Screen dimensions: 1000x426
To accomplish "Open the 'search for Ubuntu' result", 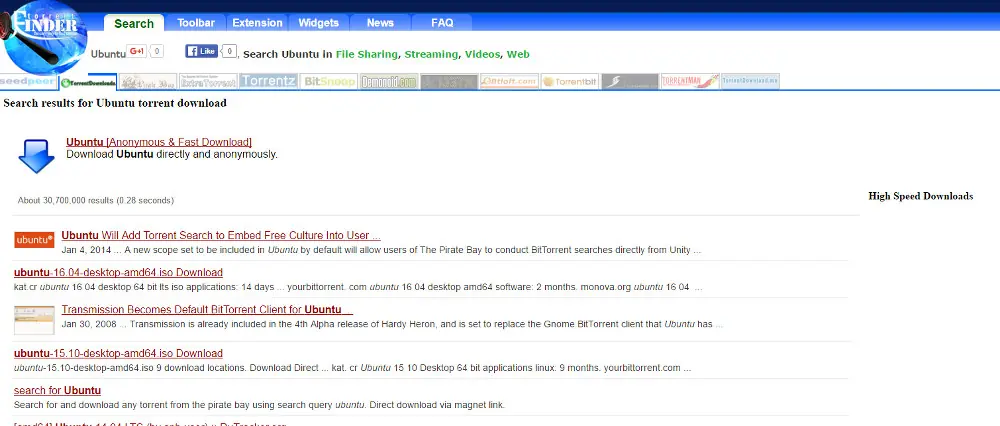I will coord(57,390).
